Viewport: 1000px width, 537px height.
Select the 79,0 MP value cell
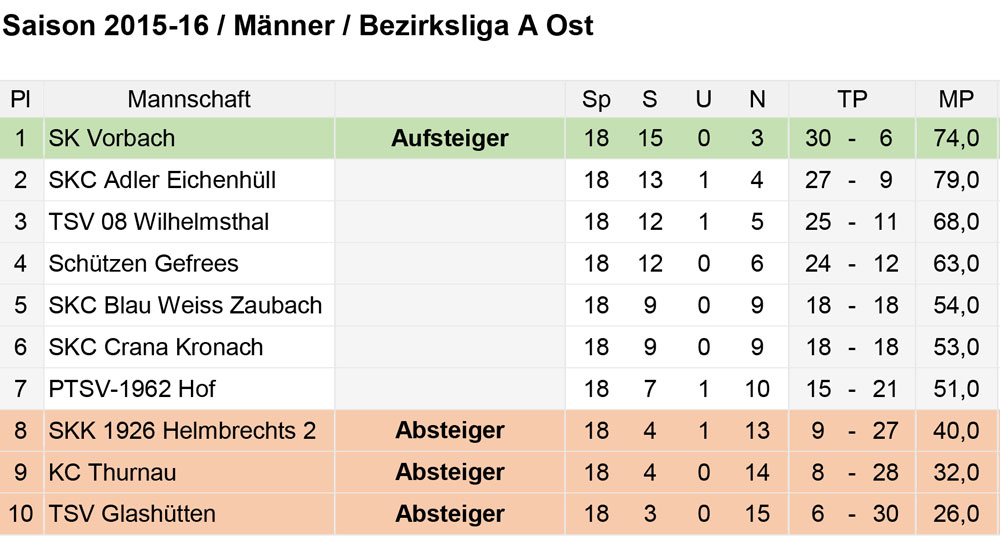955,180
